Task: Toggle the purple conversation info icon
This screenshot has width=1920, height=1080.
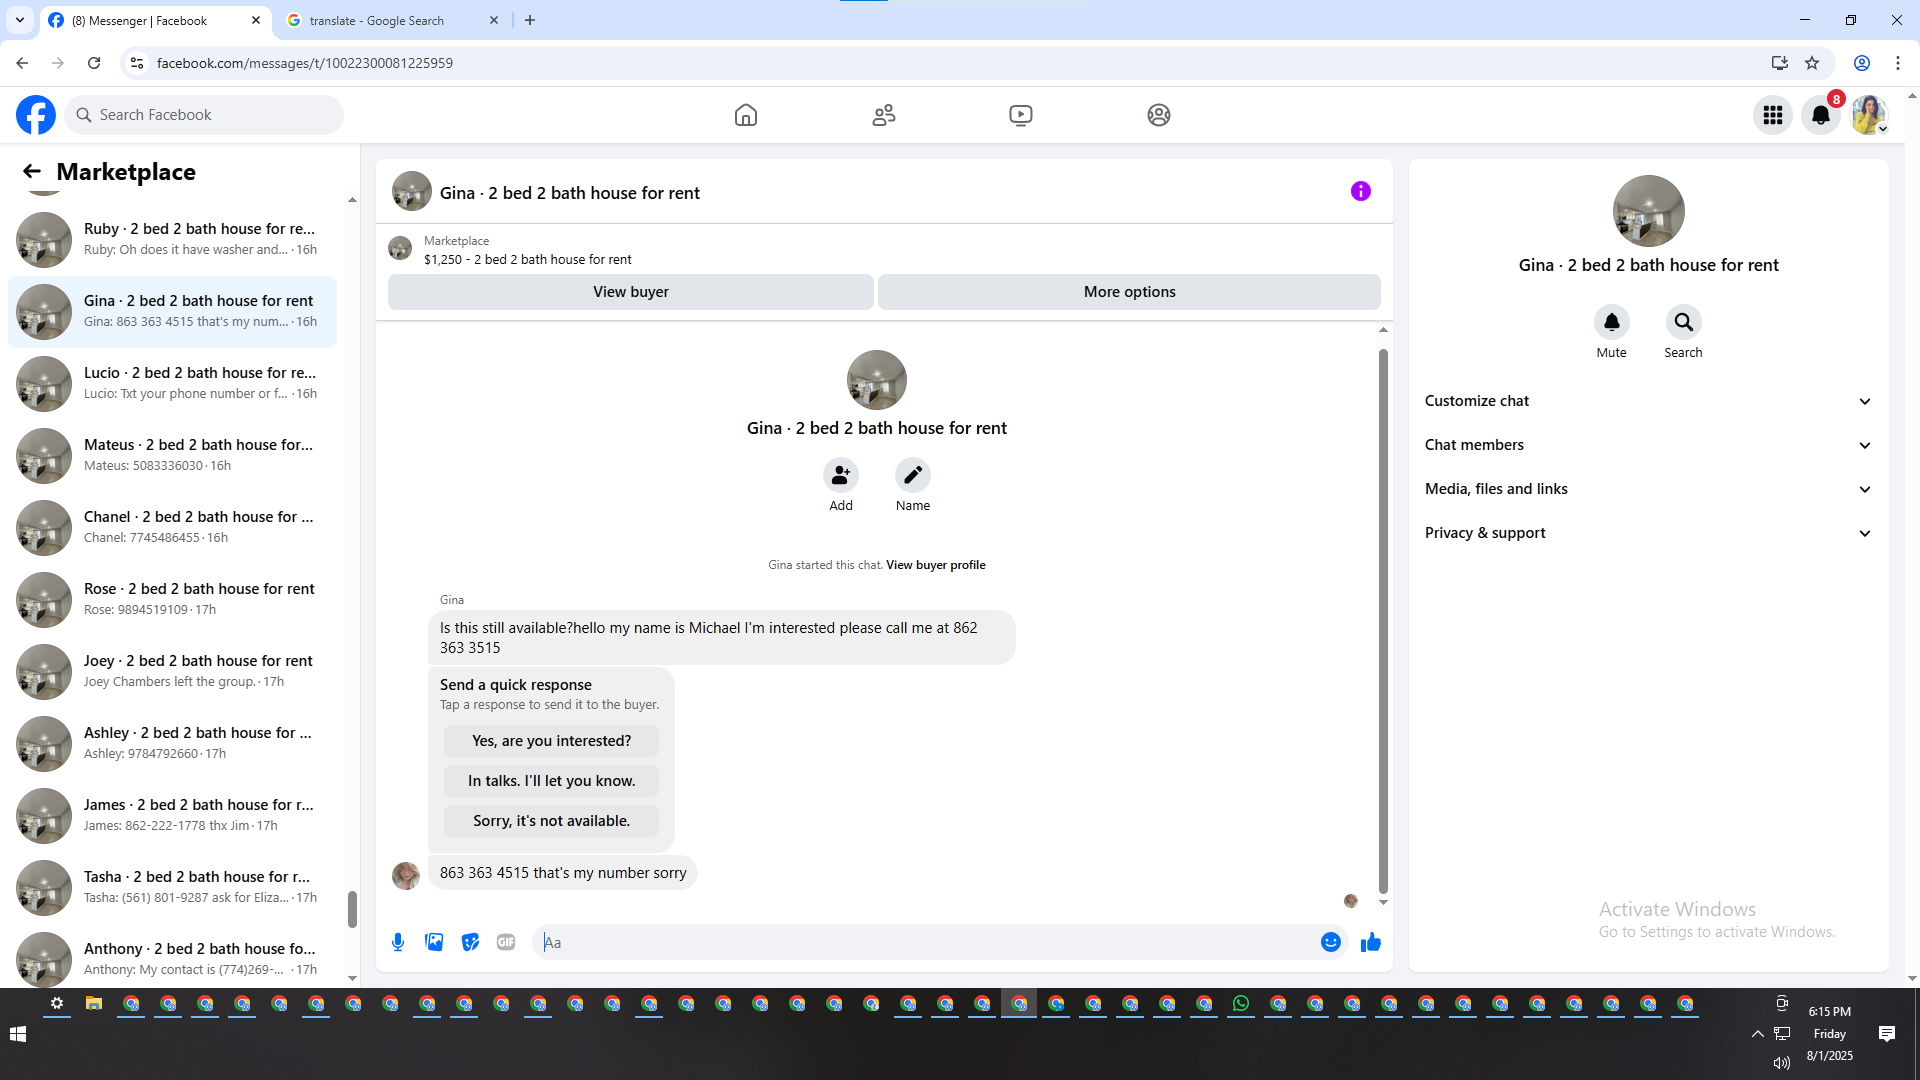Action: click(x=1360, y=191)
